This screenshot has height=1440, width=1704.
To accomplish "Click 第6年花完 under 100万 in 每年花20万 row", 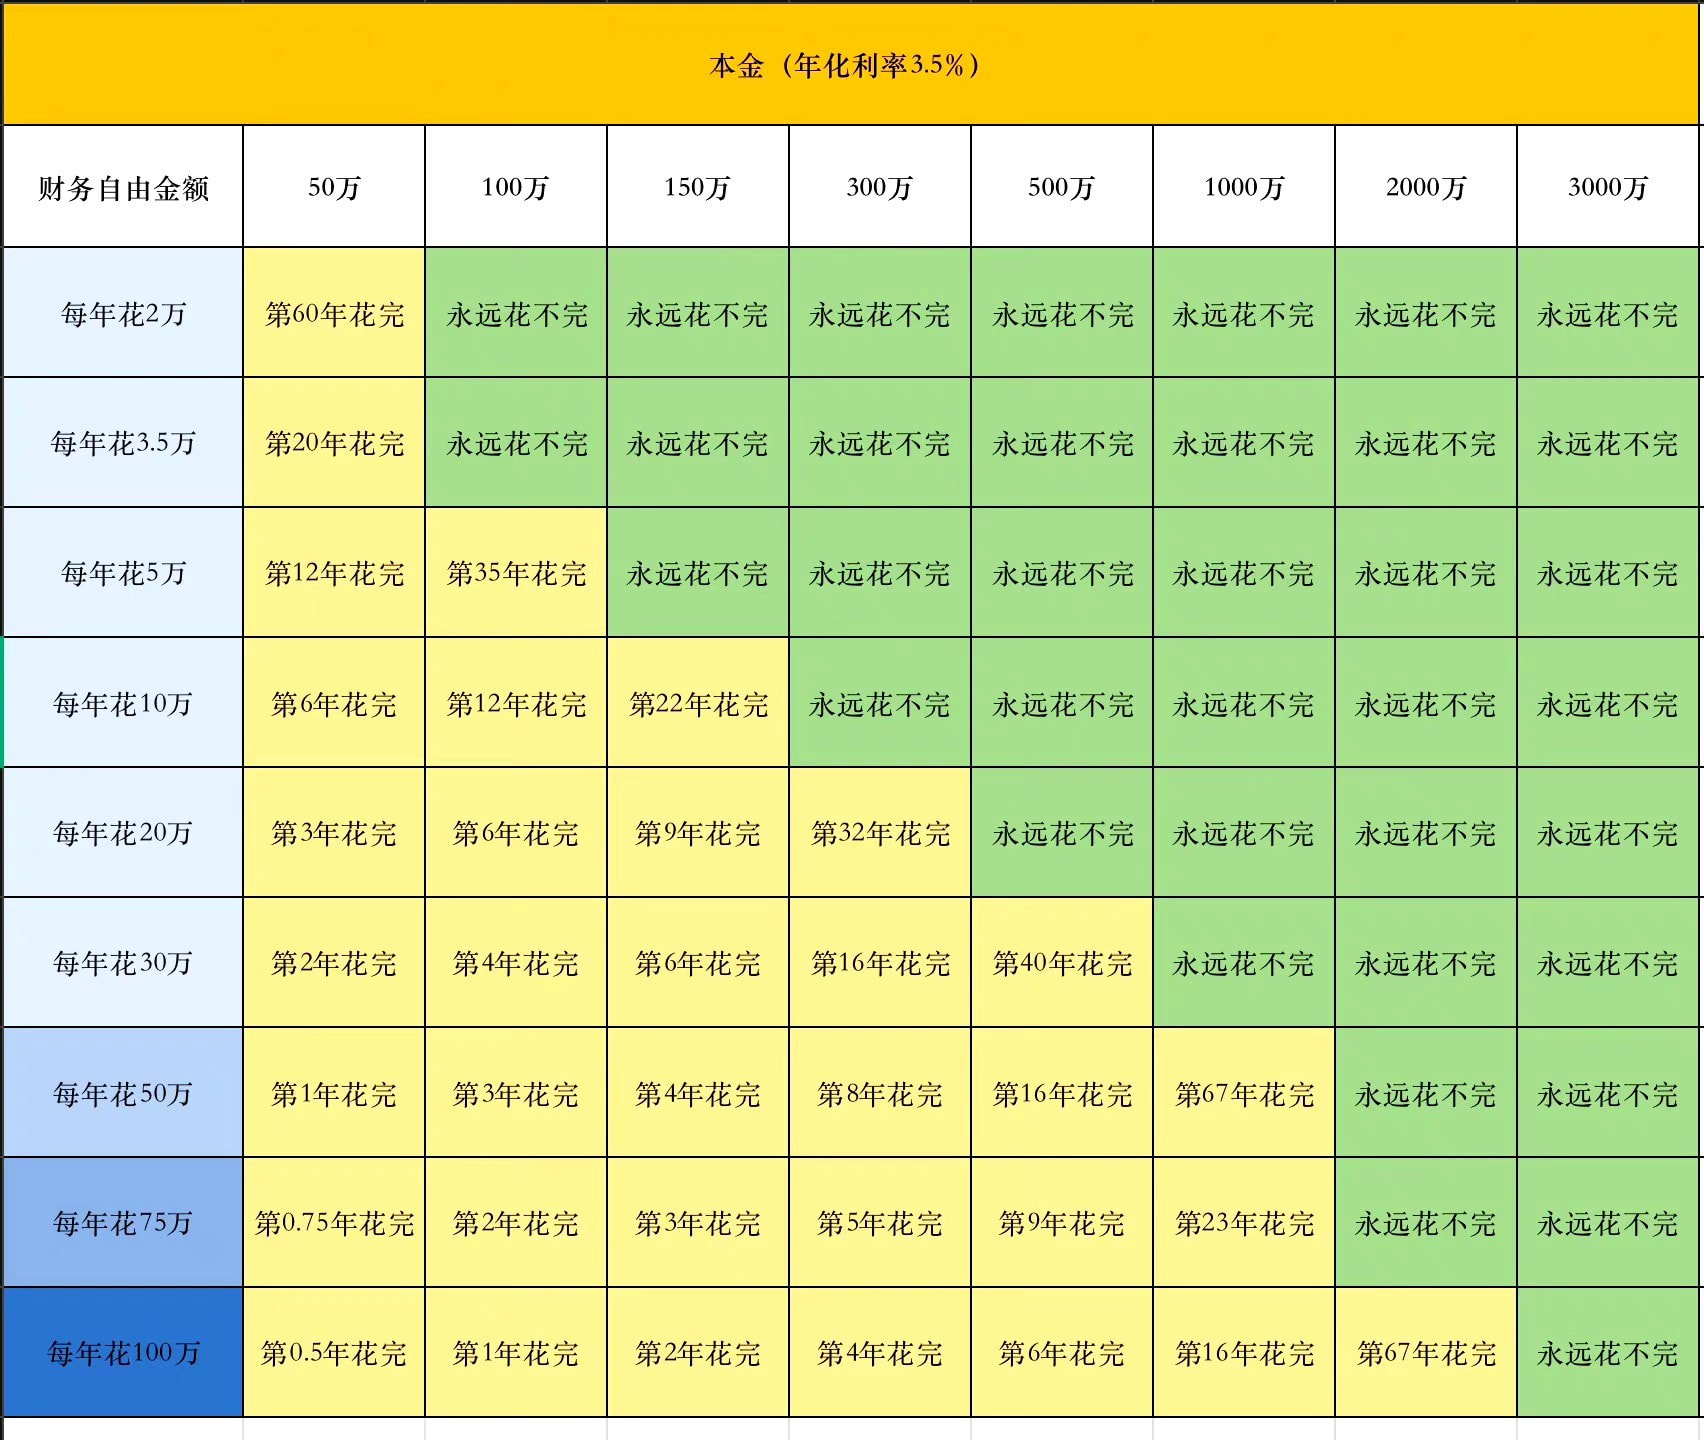I will [x=516, y=833].
